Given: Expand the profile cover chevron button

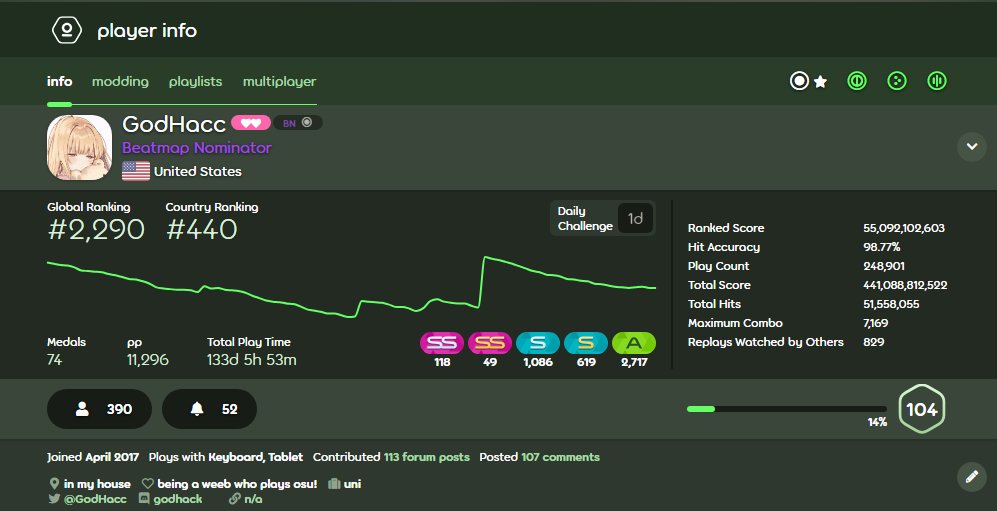Looking at the screenshot, I should click(x=972, y=147).
